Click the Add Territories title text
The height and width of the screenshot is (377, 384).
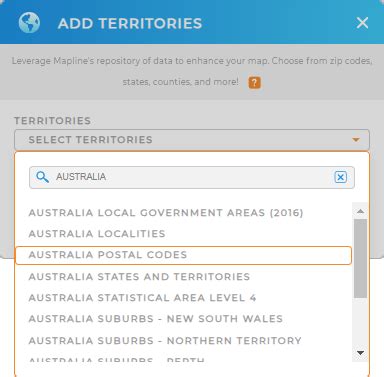coord(130,23)
